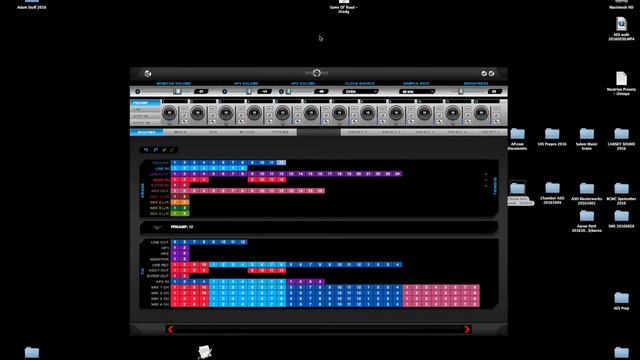Select PREAMP channel 12 in FROM matrix
Screen dimensions: 640x360
tap(281, 162)
